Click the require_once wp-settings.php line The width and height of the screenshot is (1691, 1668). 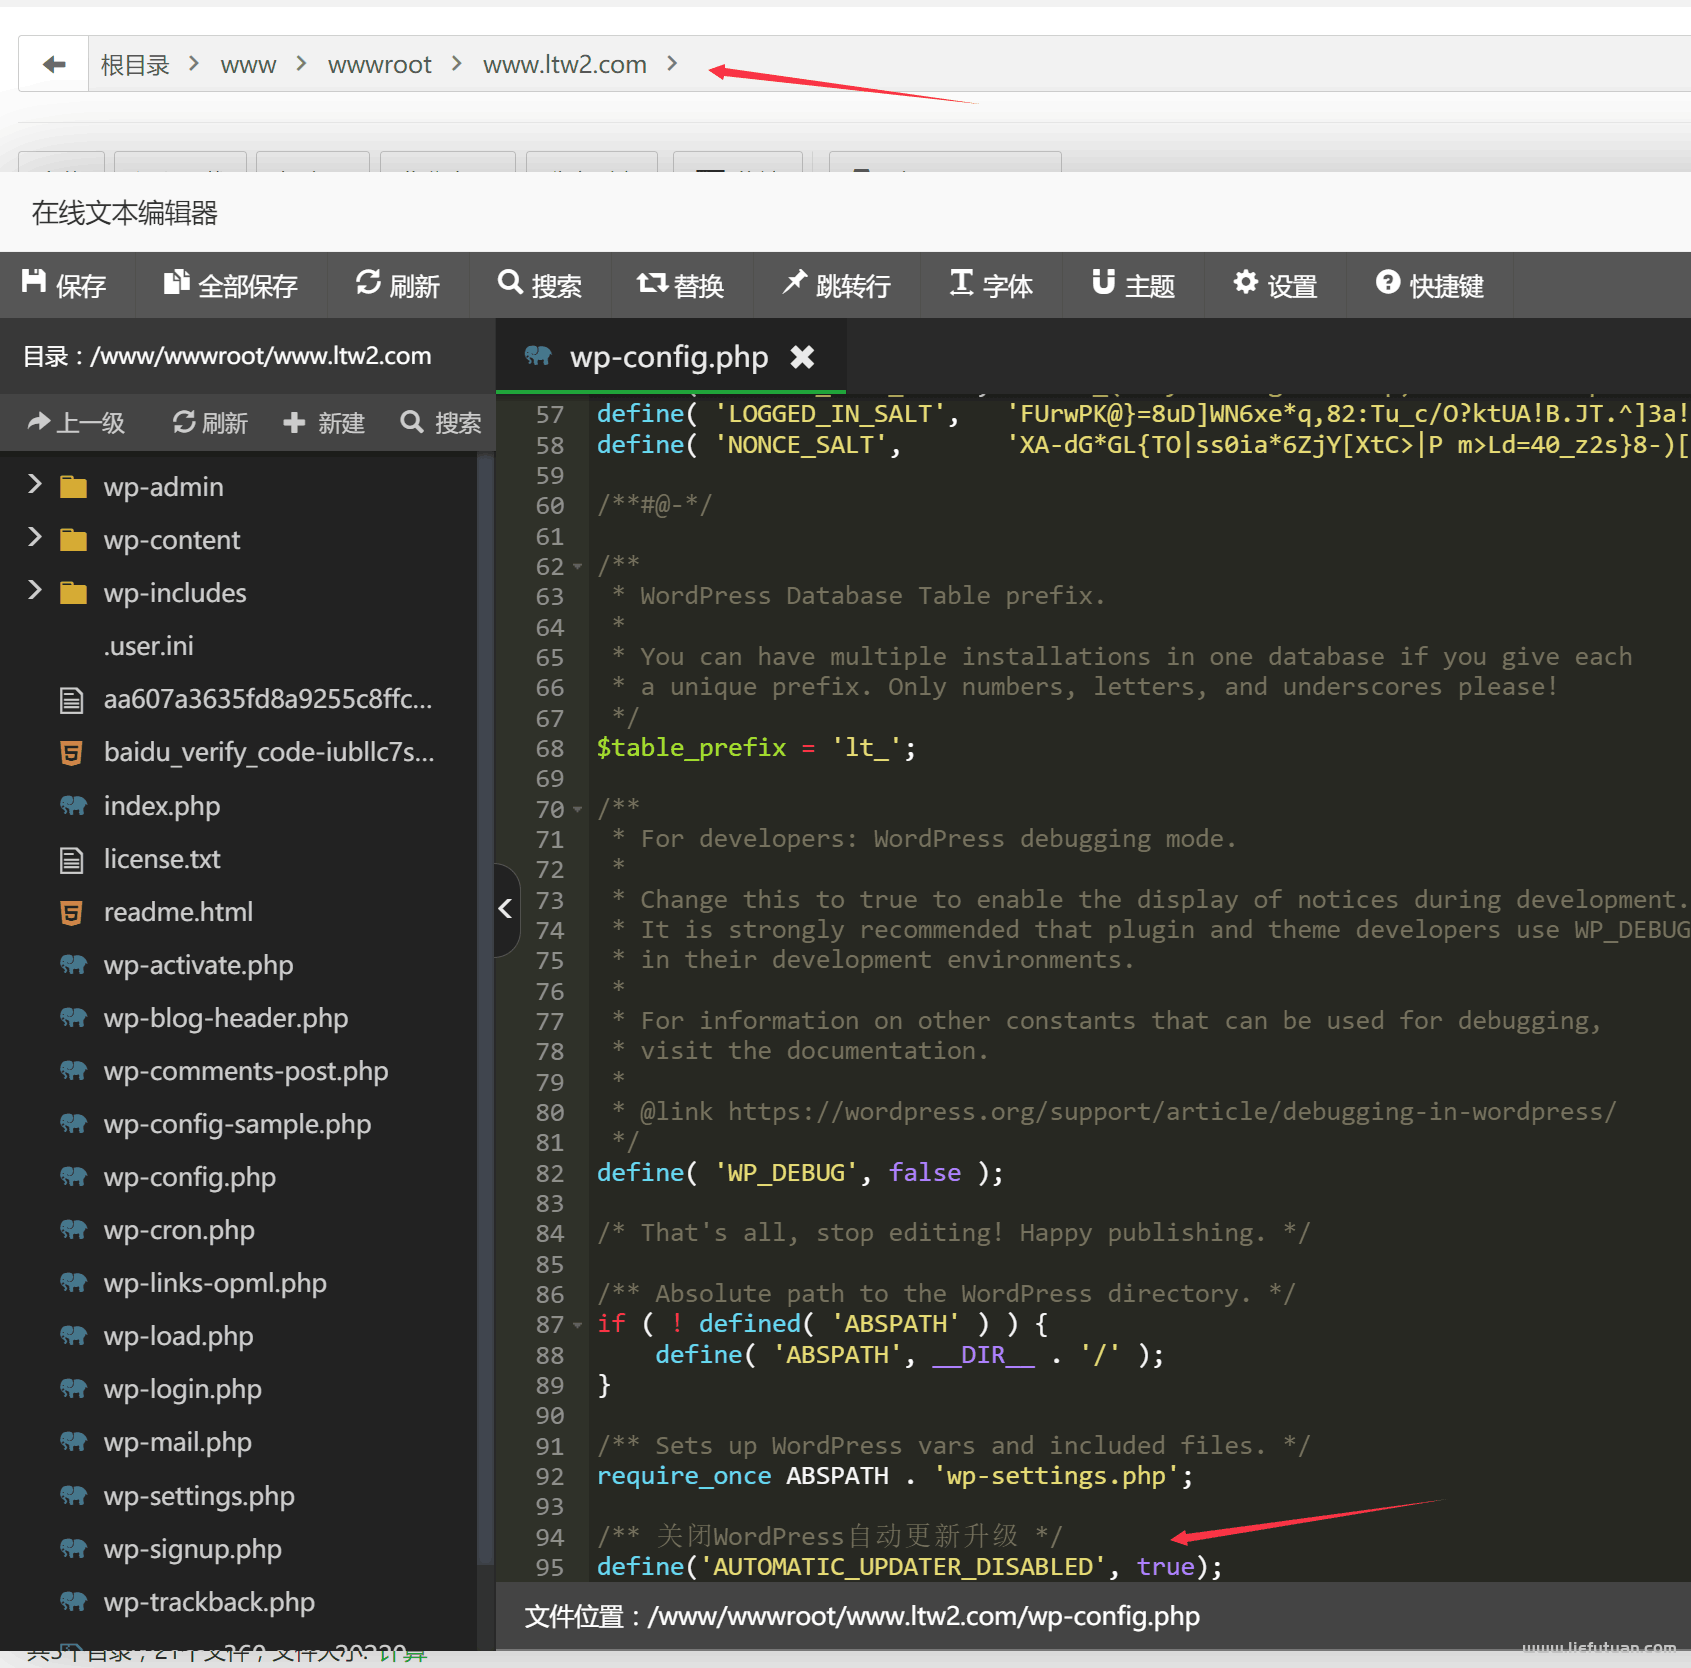point(895,1476)
